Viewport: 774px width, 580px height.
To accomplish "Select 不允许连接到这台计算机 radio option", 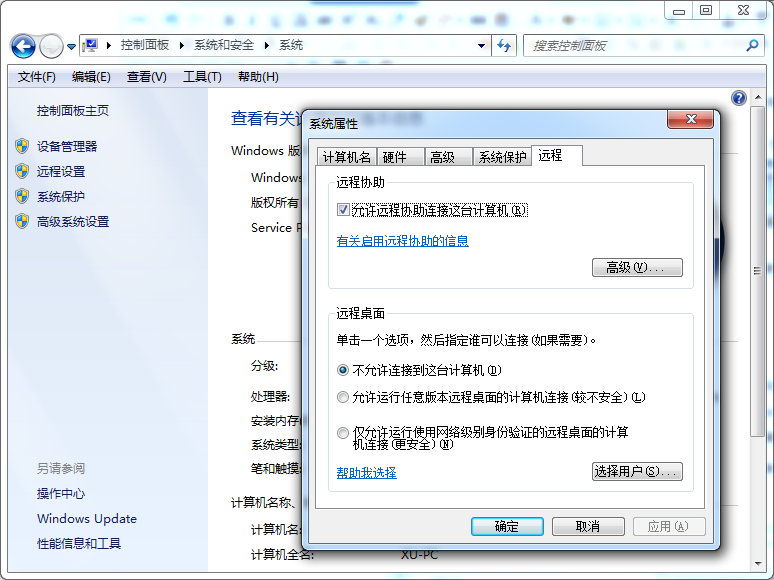I will coord(343,370).
